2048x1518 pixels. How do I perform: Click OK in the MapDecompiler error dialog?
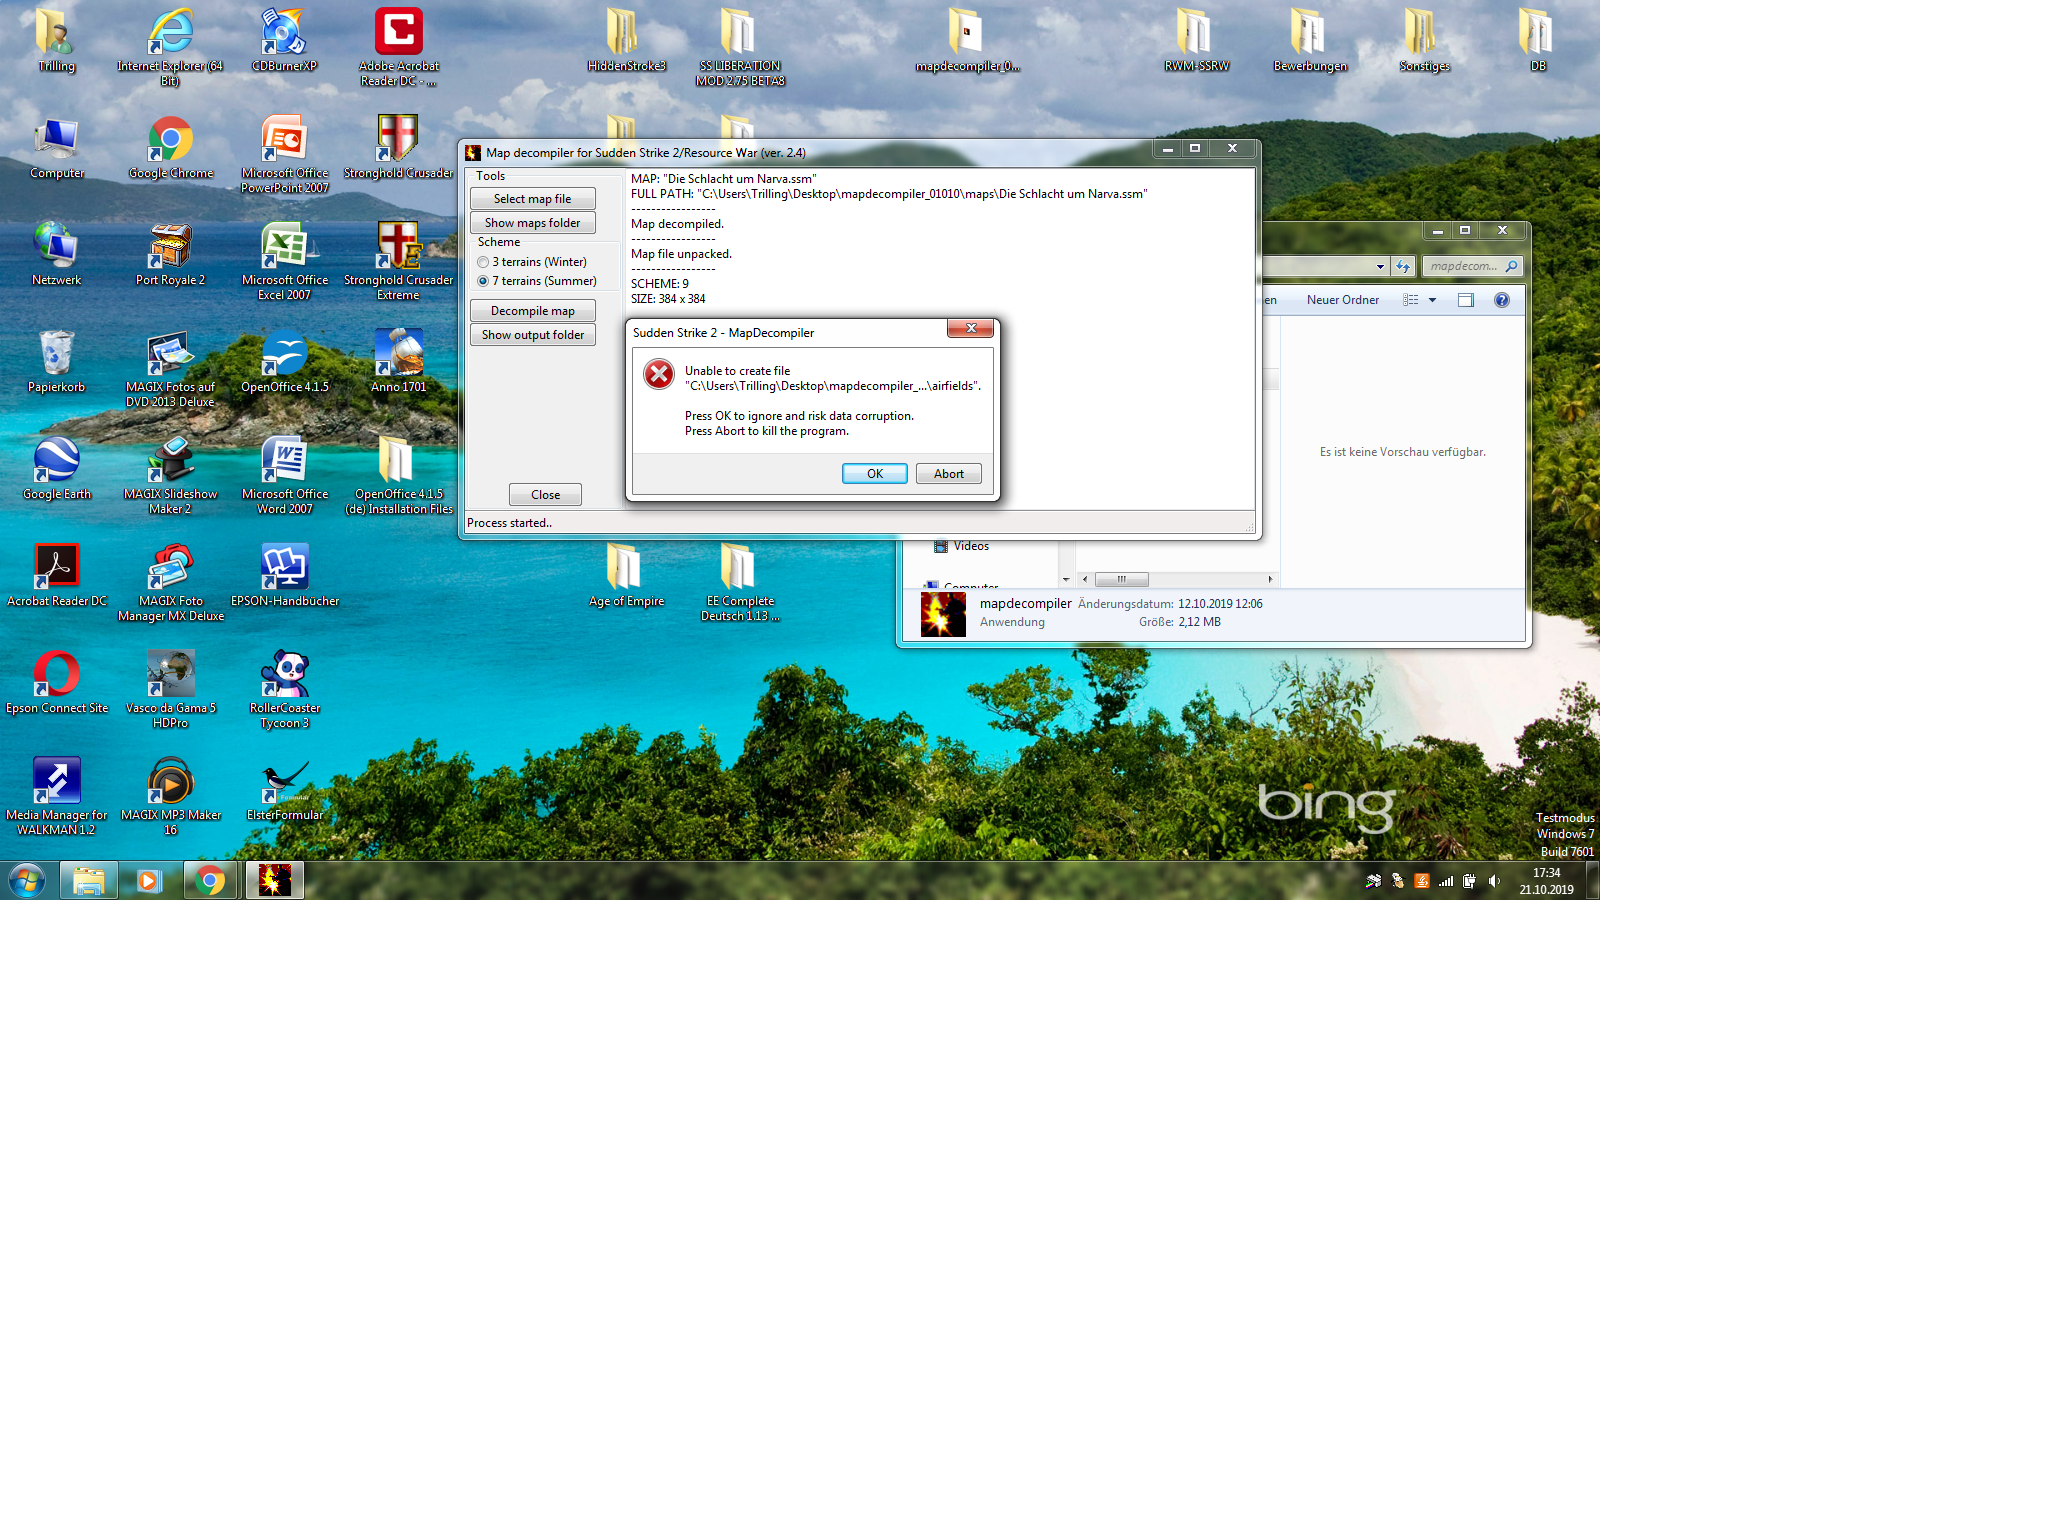[874, 474]
